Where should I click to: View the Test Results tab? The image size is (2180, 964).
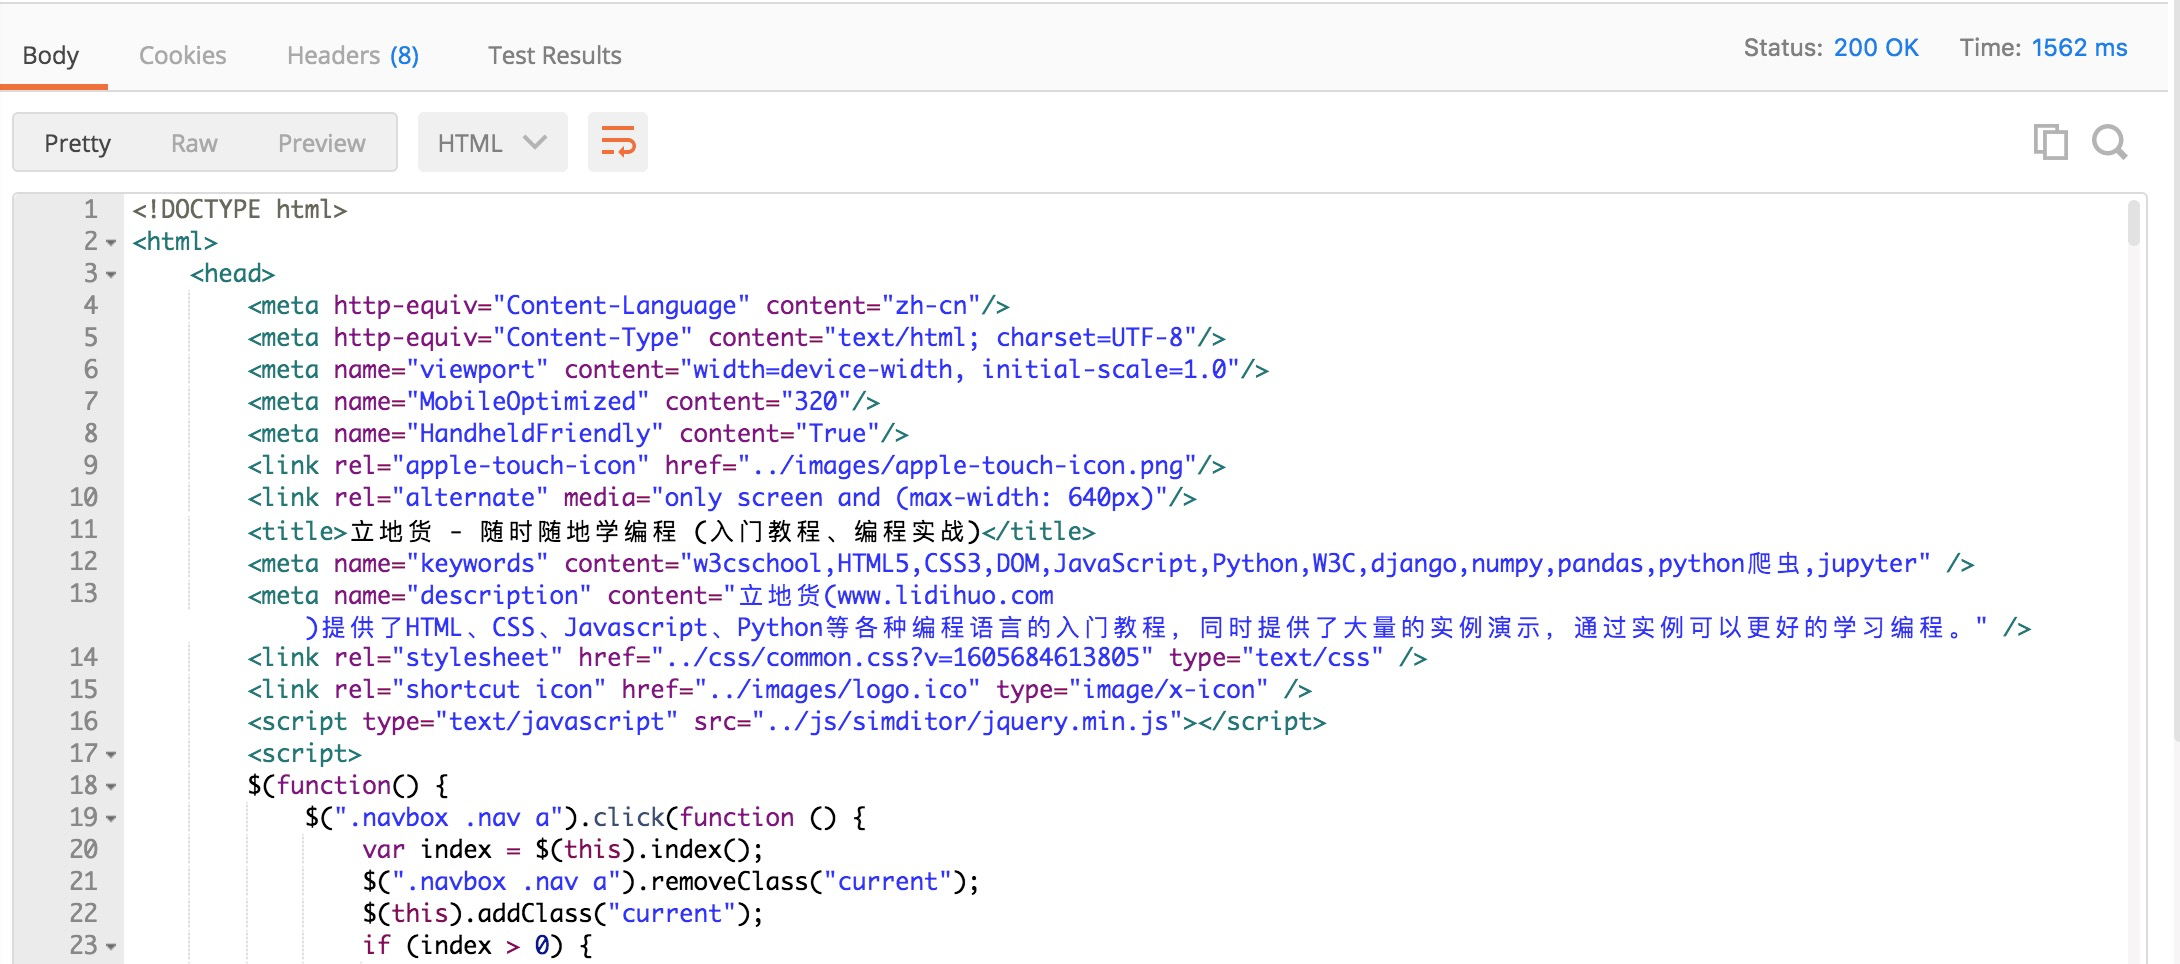tap(555, 55)
